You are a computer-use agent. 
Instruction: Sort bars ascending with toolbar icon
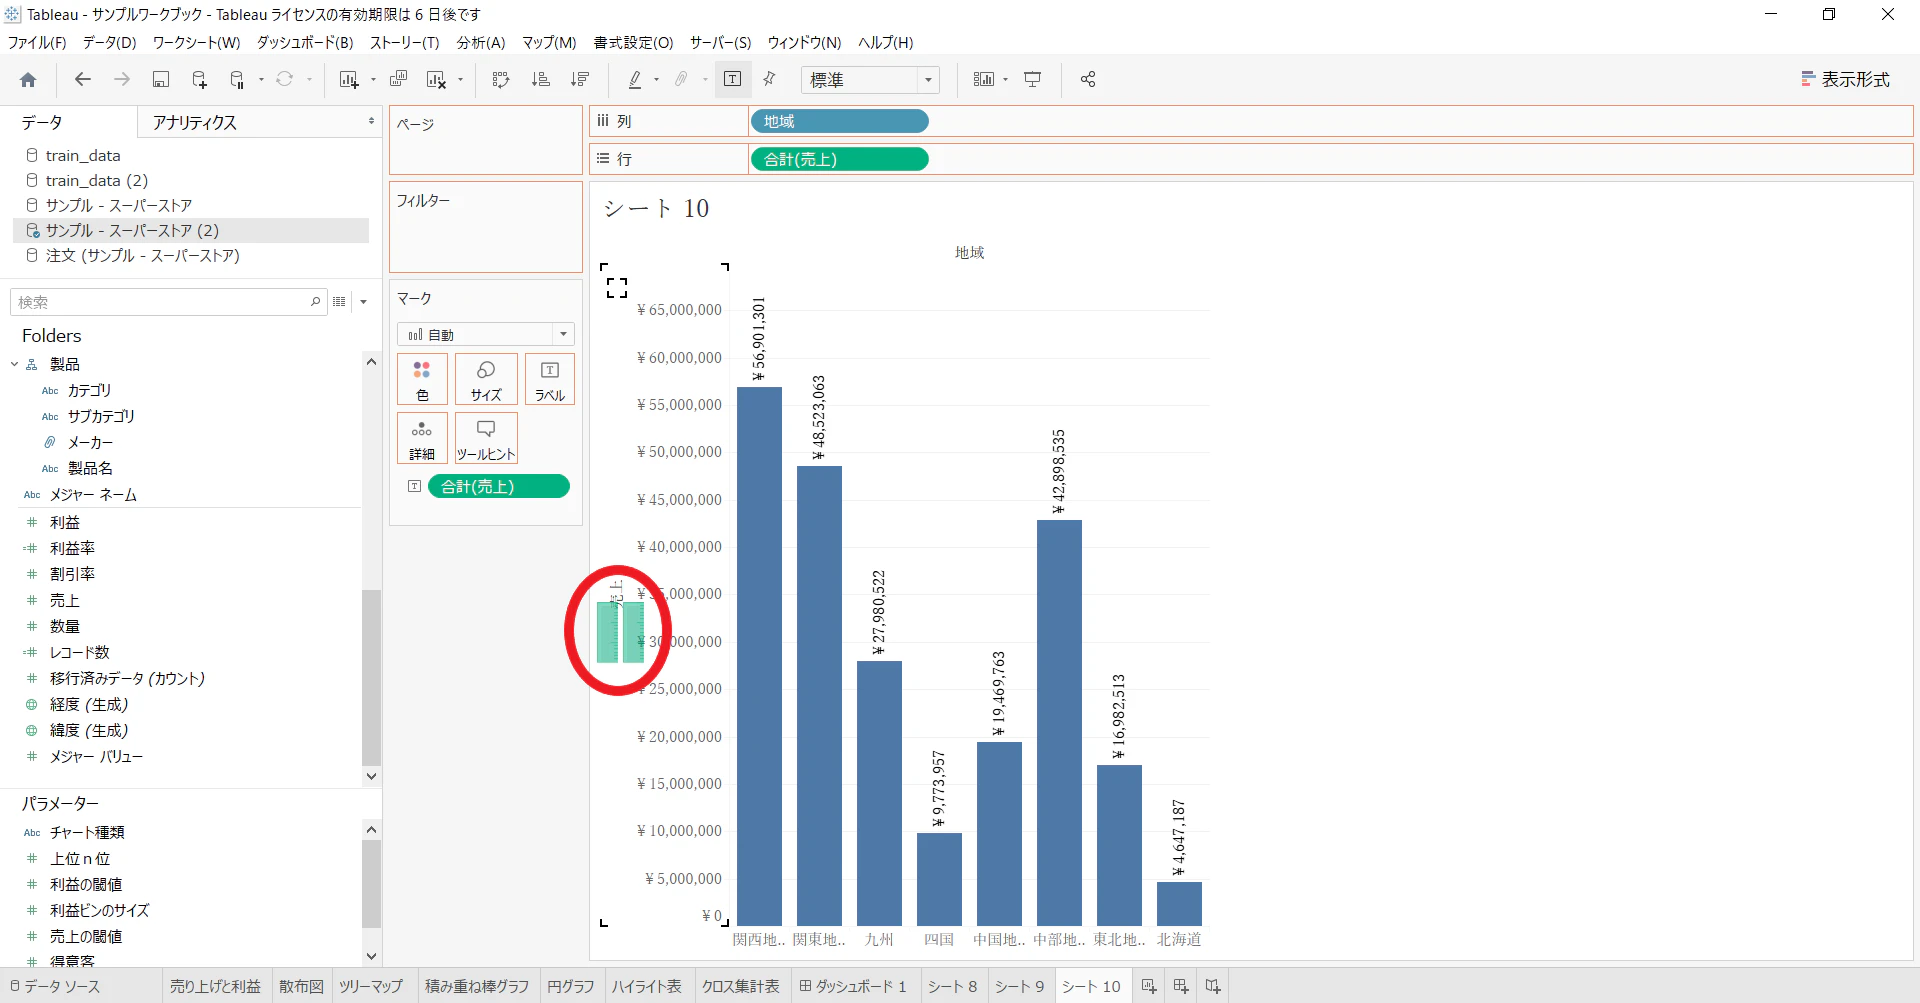coord(540,79)
